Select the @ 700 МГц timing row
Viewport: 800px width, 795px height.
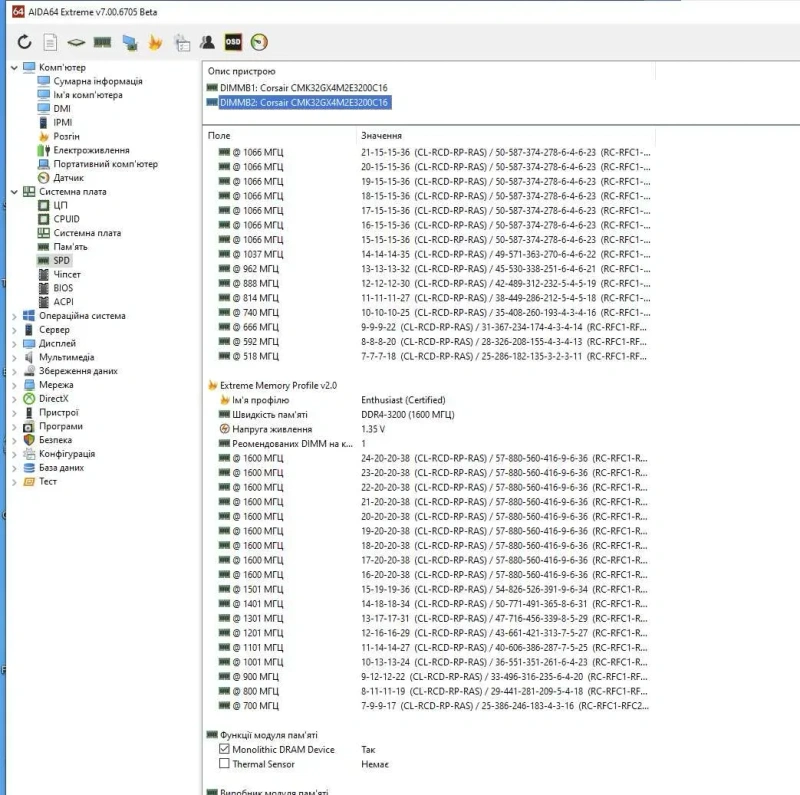pos(429,706)
